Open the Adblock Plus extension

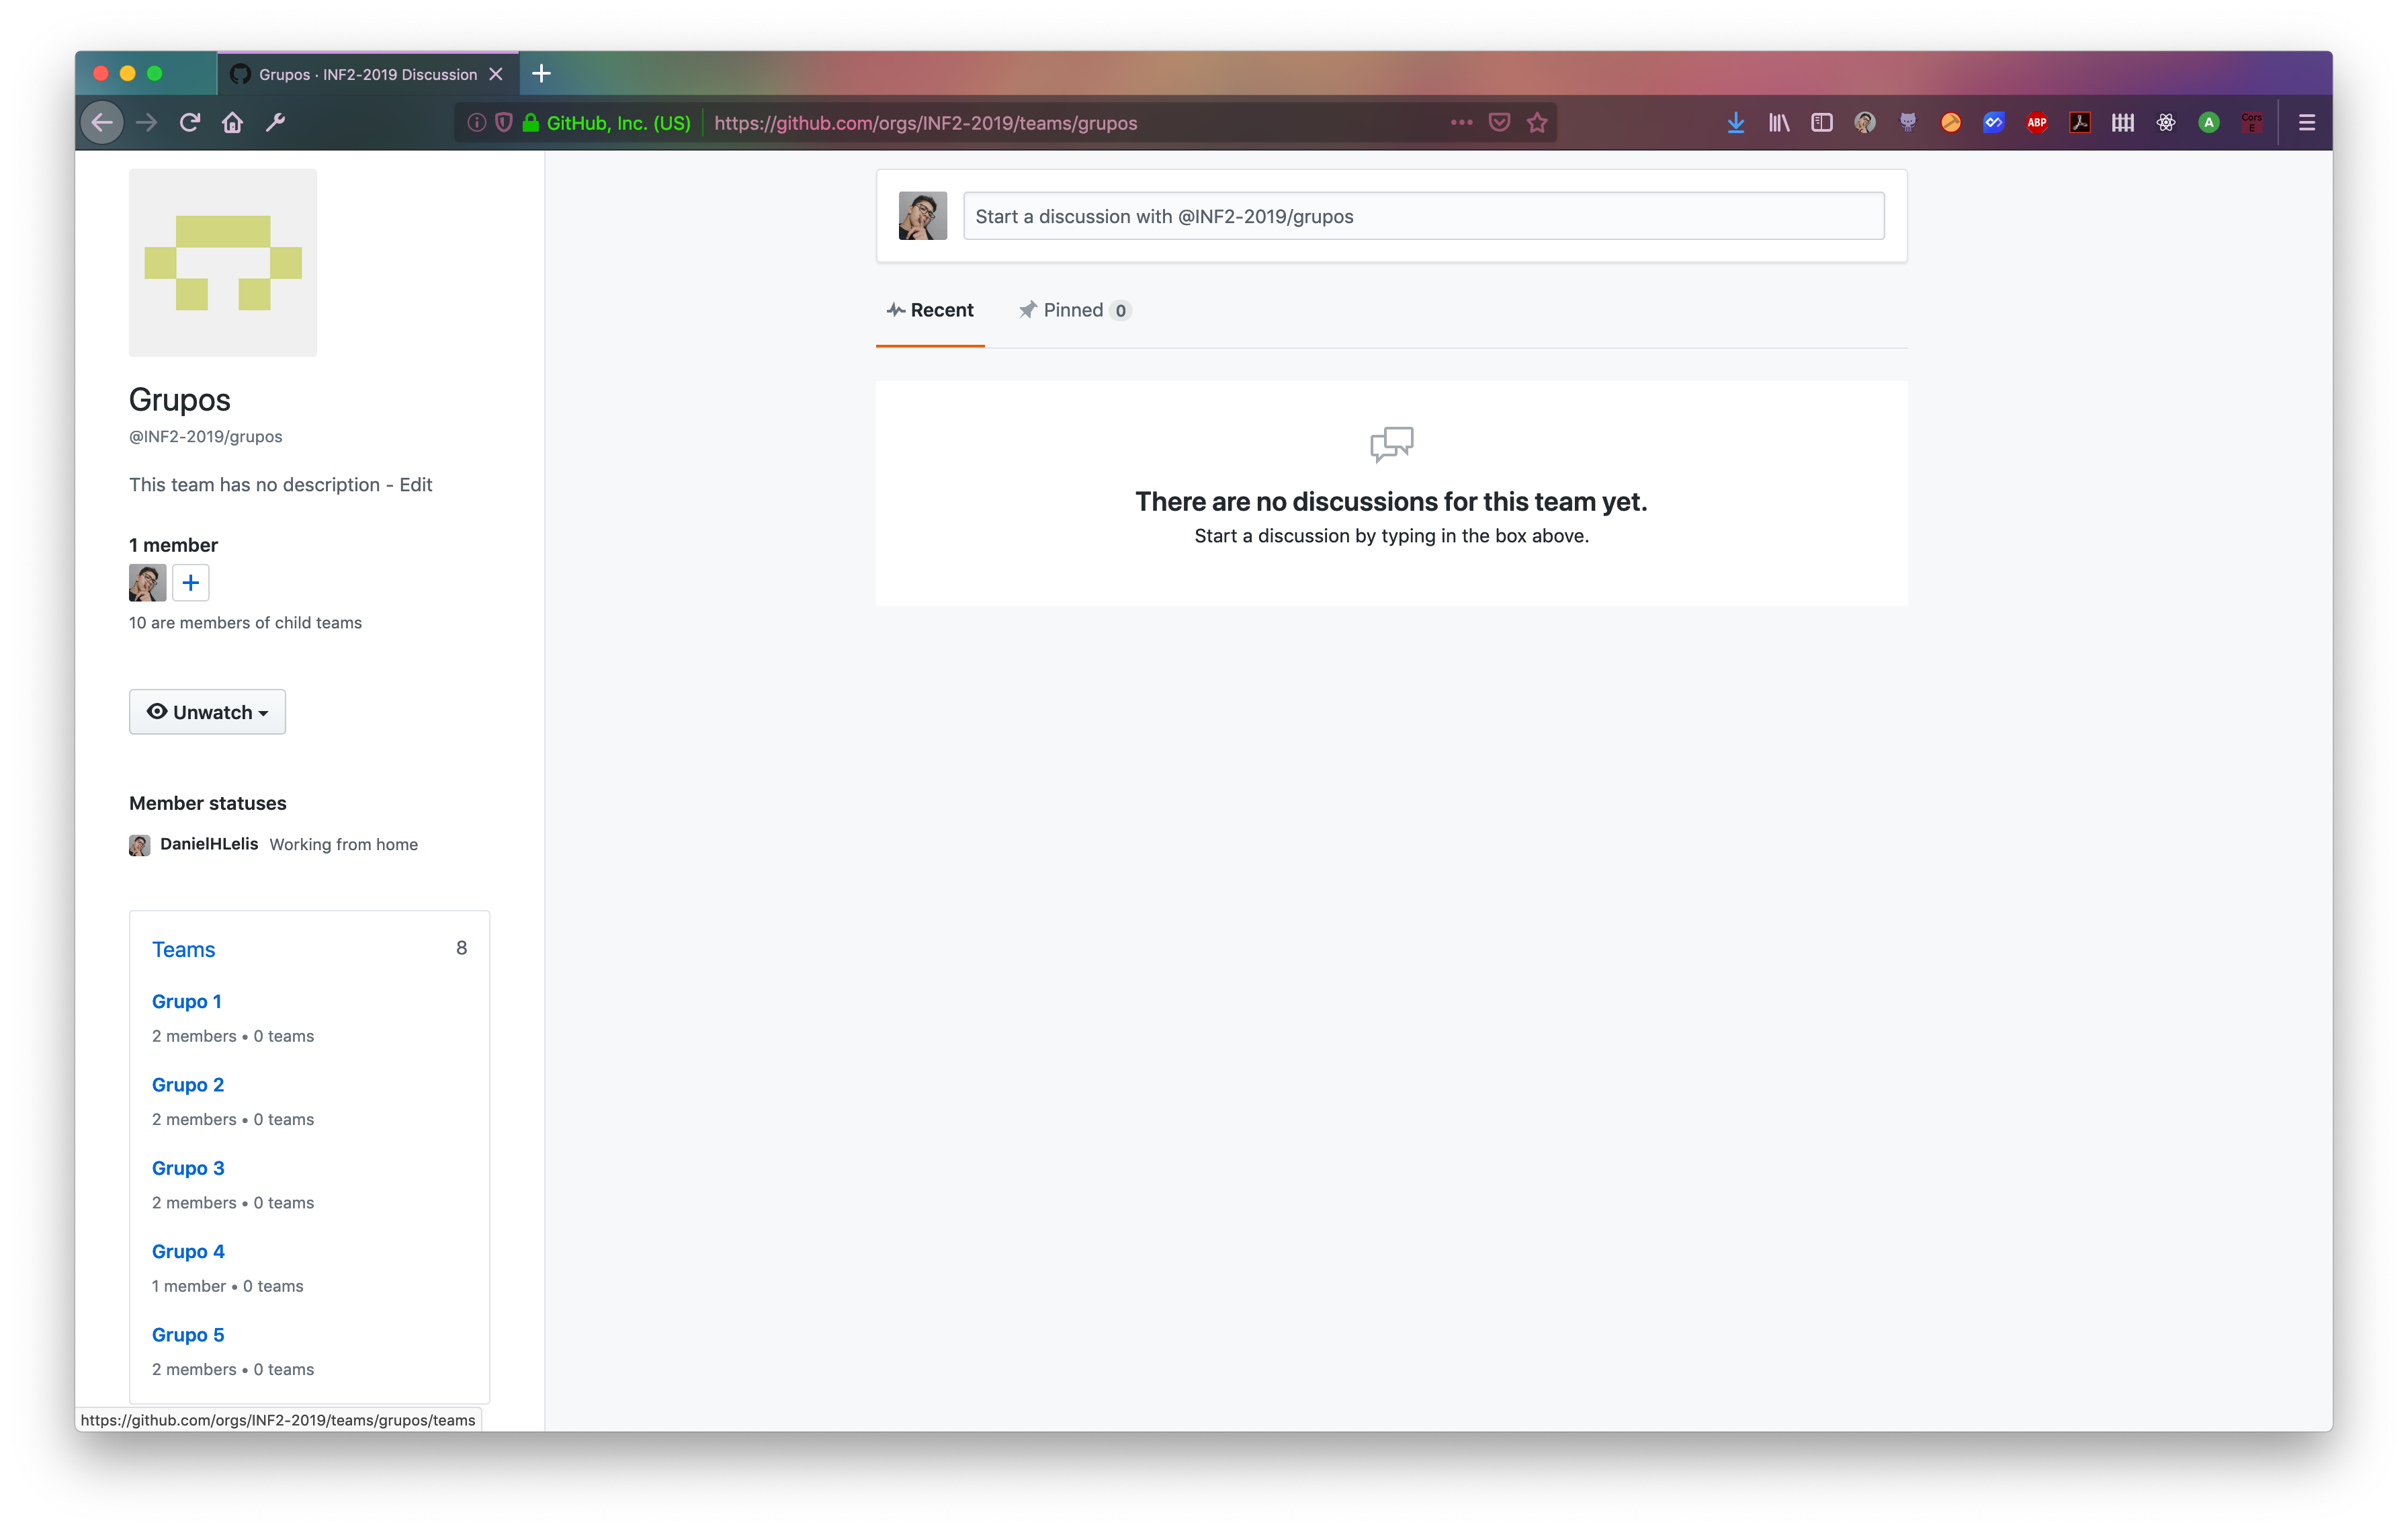coord(2037,122)
